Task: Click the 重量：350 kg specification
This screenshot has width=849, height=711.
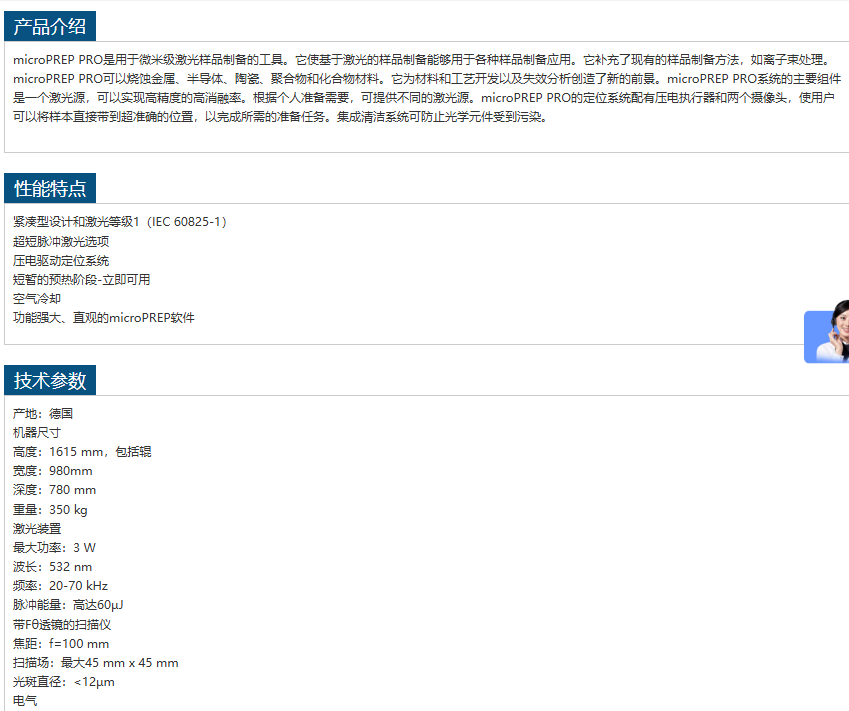Action: tap(50, 510)
